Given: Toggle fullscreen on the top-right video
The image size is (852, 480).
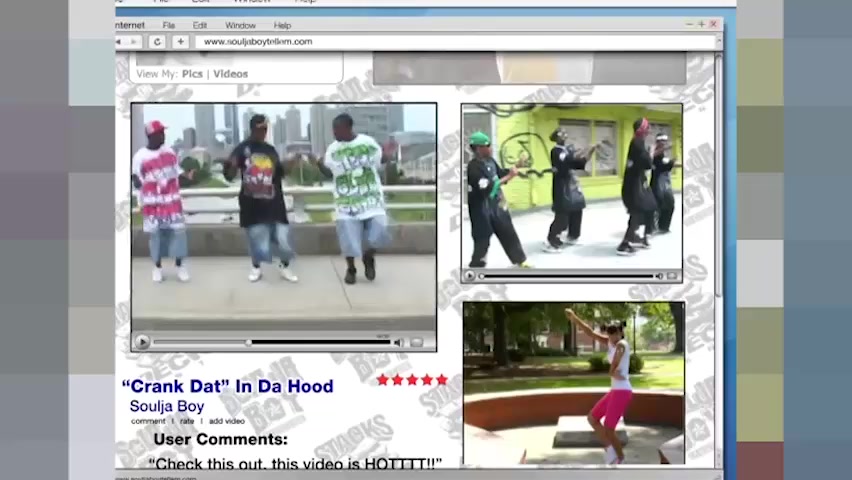Looking at the screenshot, I should pos(672,276).
